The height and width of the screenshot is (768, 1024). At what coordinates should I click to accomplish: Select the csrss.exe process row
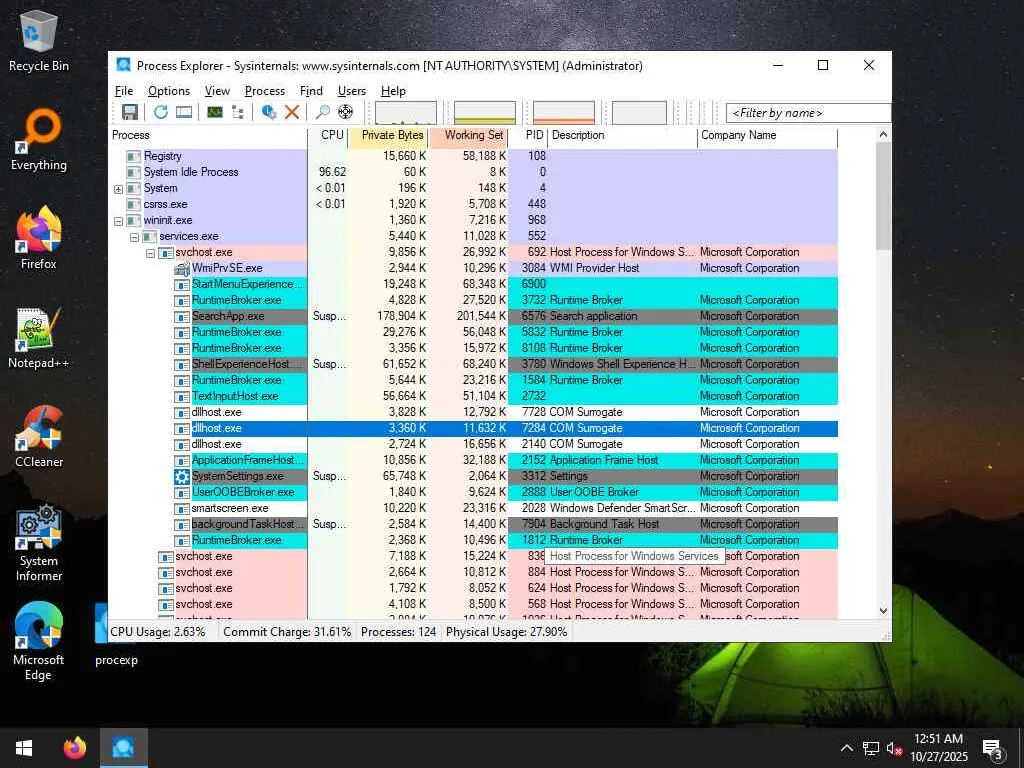pyautogui.click(x=473, y=204)
